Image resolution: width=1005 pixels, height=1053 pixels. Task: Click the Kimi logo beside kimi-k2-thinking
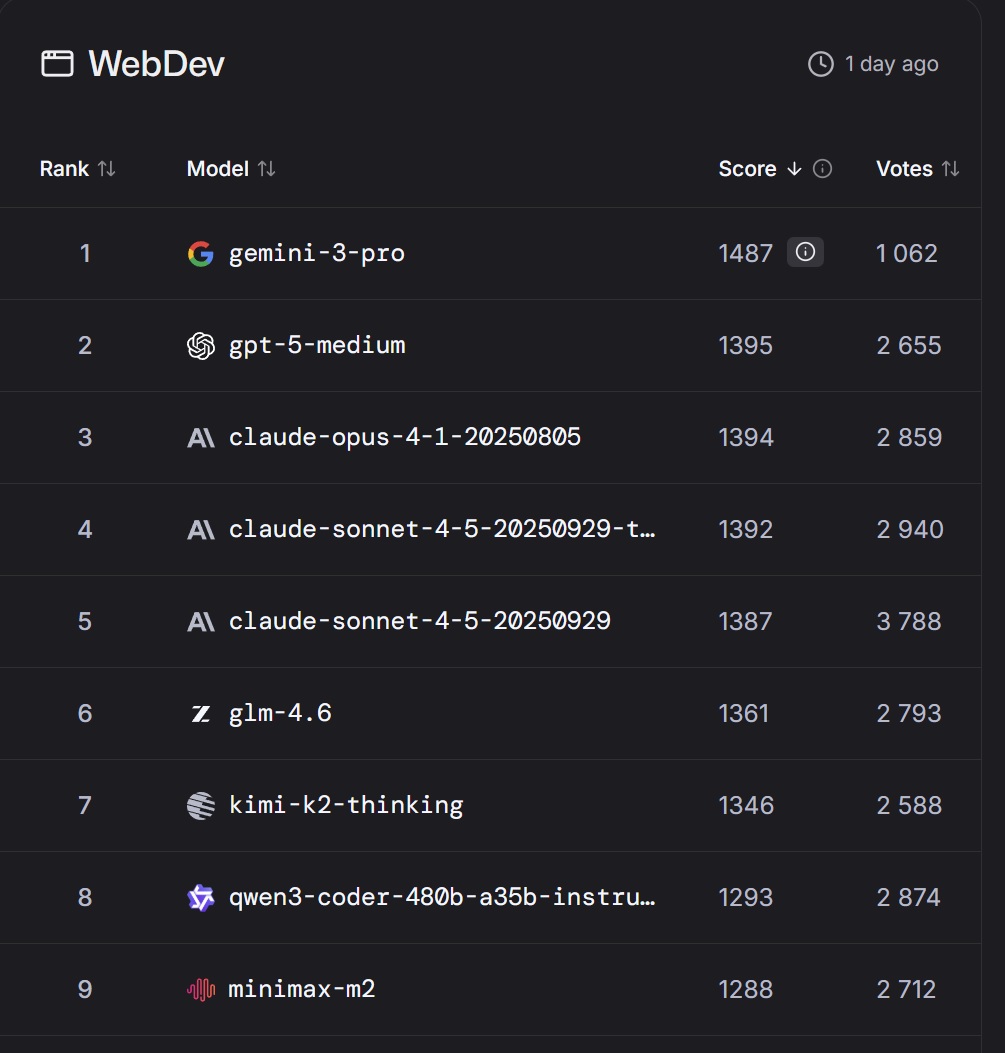click(x=201, y=806)
